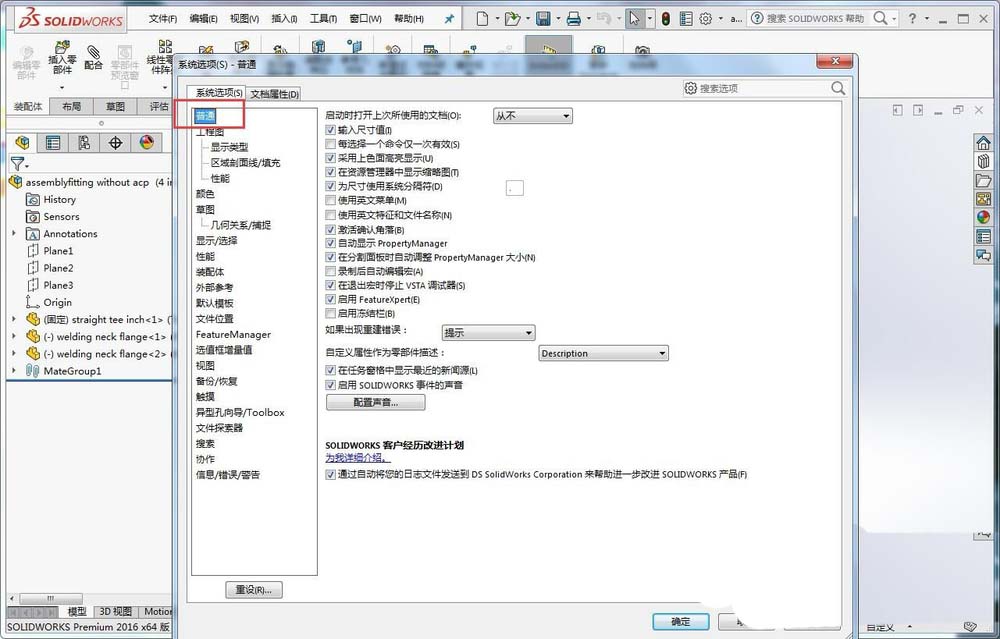Click the 确定 button

680,621
